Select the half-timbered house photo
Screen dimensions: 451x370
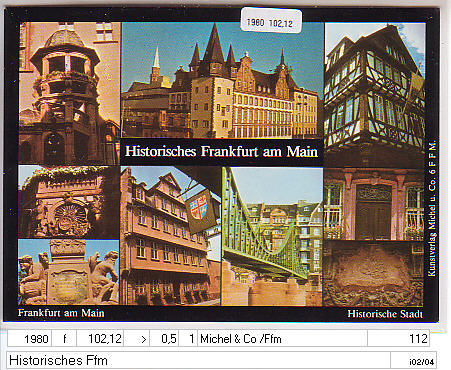375,95
